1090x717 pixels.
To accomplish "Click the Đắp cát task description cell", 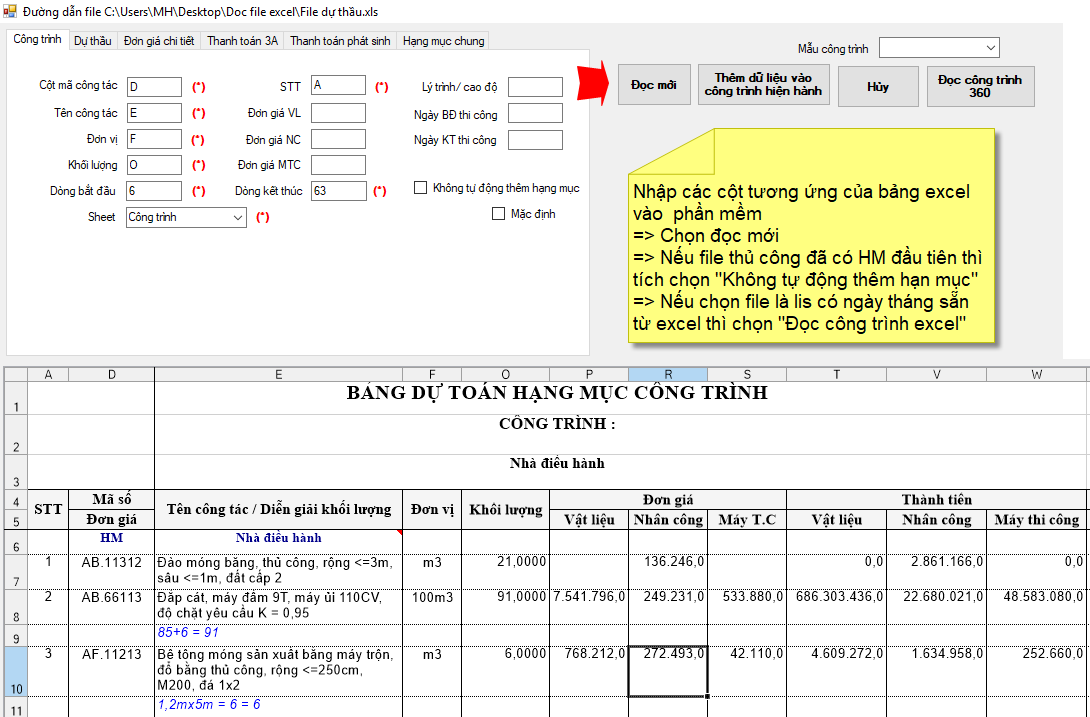I will pos(278,606).
